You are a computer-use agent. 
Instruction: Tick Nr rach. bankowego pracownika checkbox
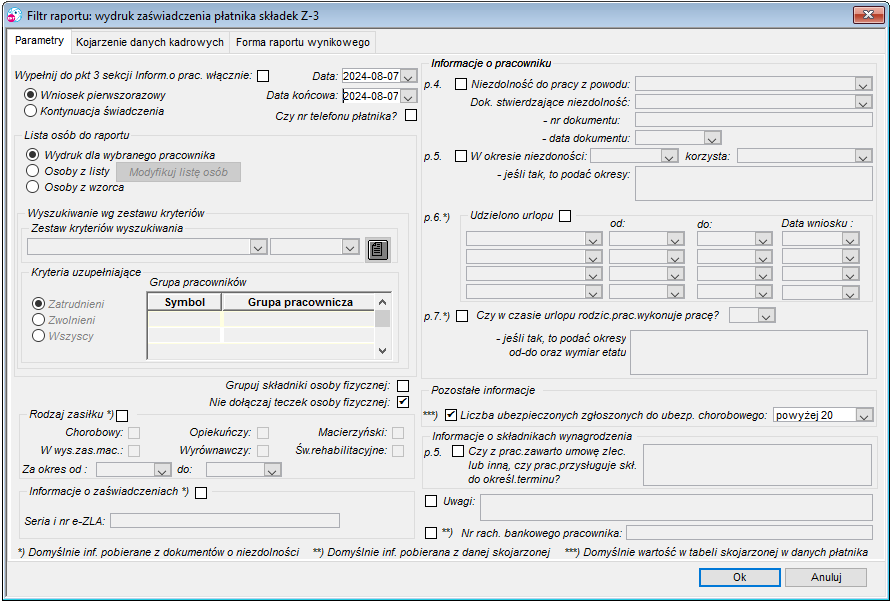pyautogui.click(x=431, y=532)
